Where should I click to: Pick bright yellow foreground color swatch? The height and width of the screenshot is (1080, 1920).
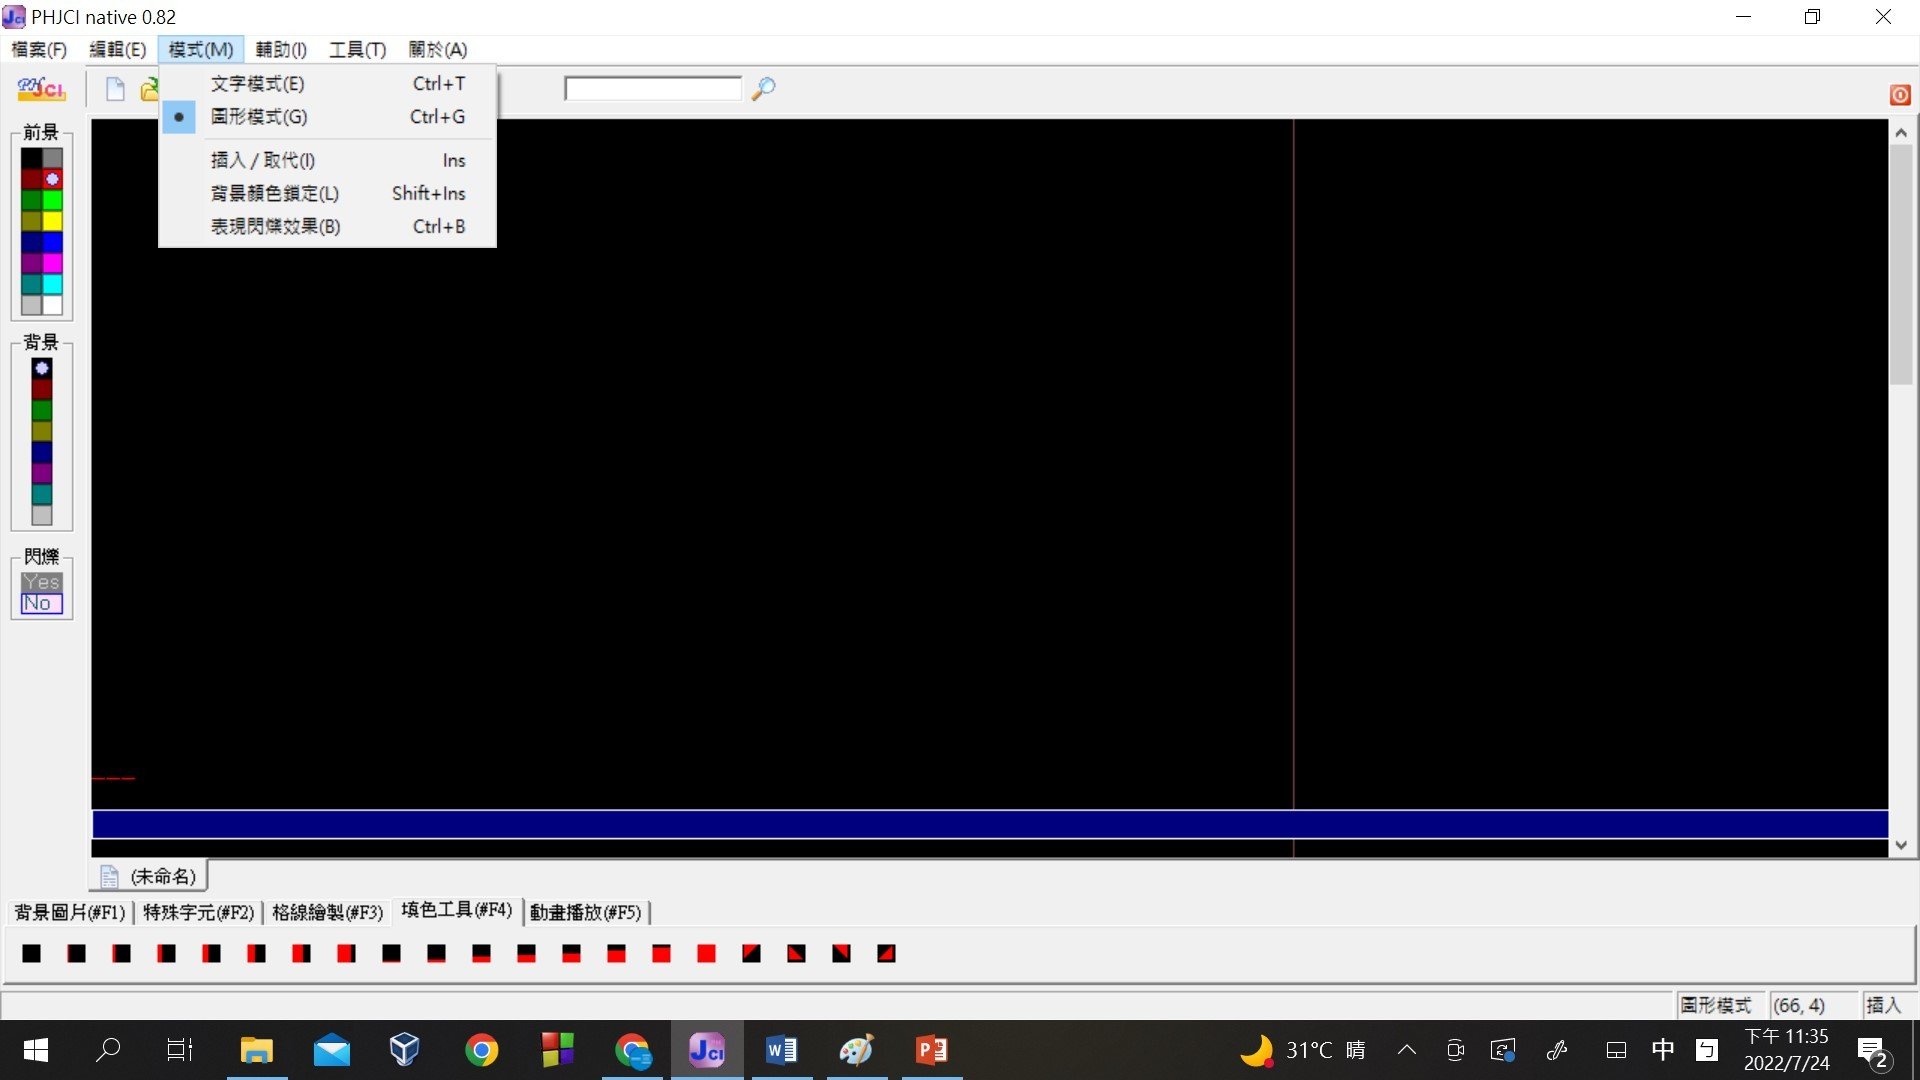(x=52, y=221)
